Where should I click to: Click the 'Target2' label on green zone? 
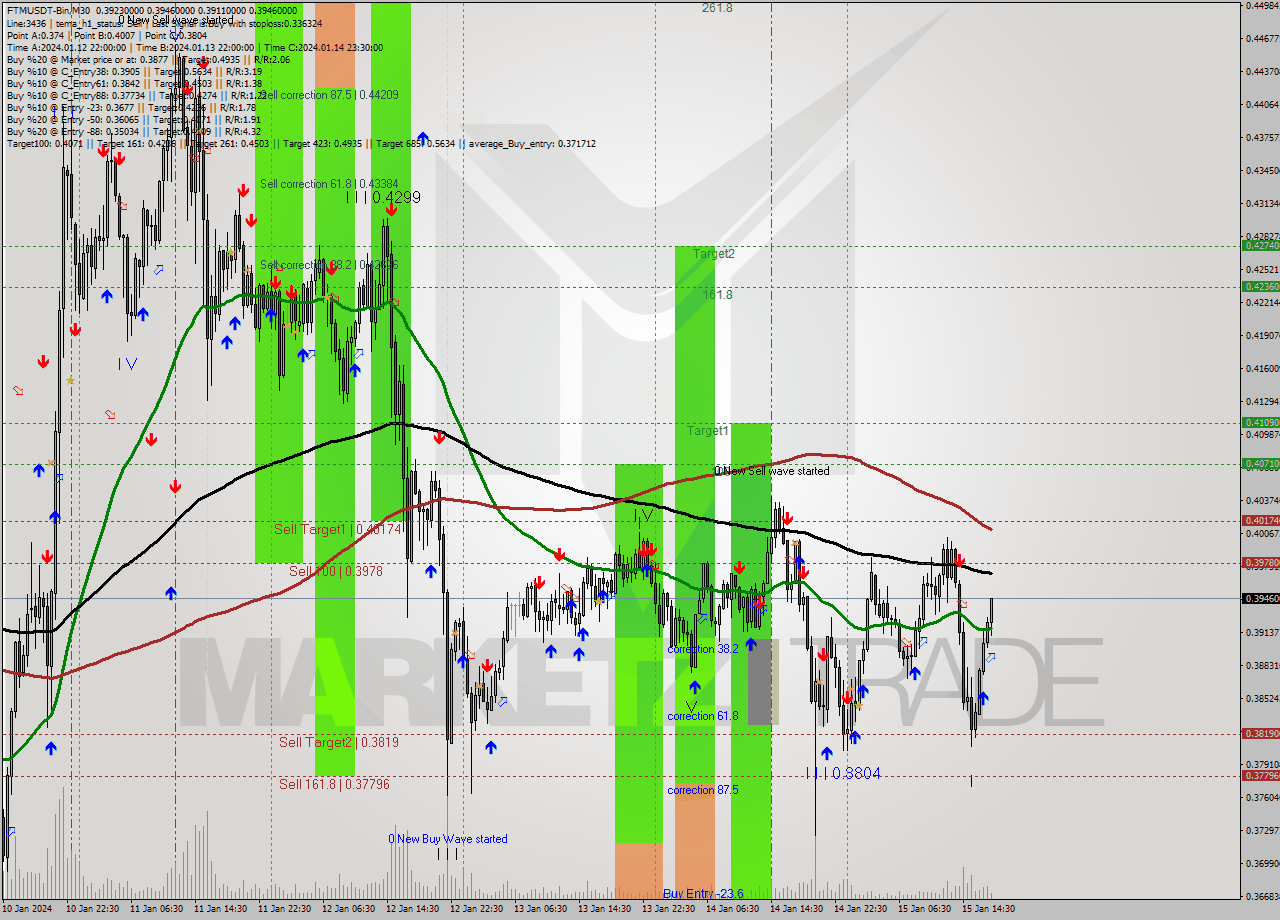coord(714,254)
